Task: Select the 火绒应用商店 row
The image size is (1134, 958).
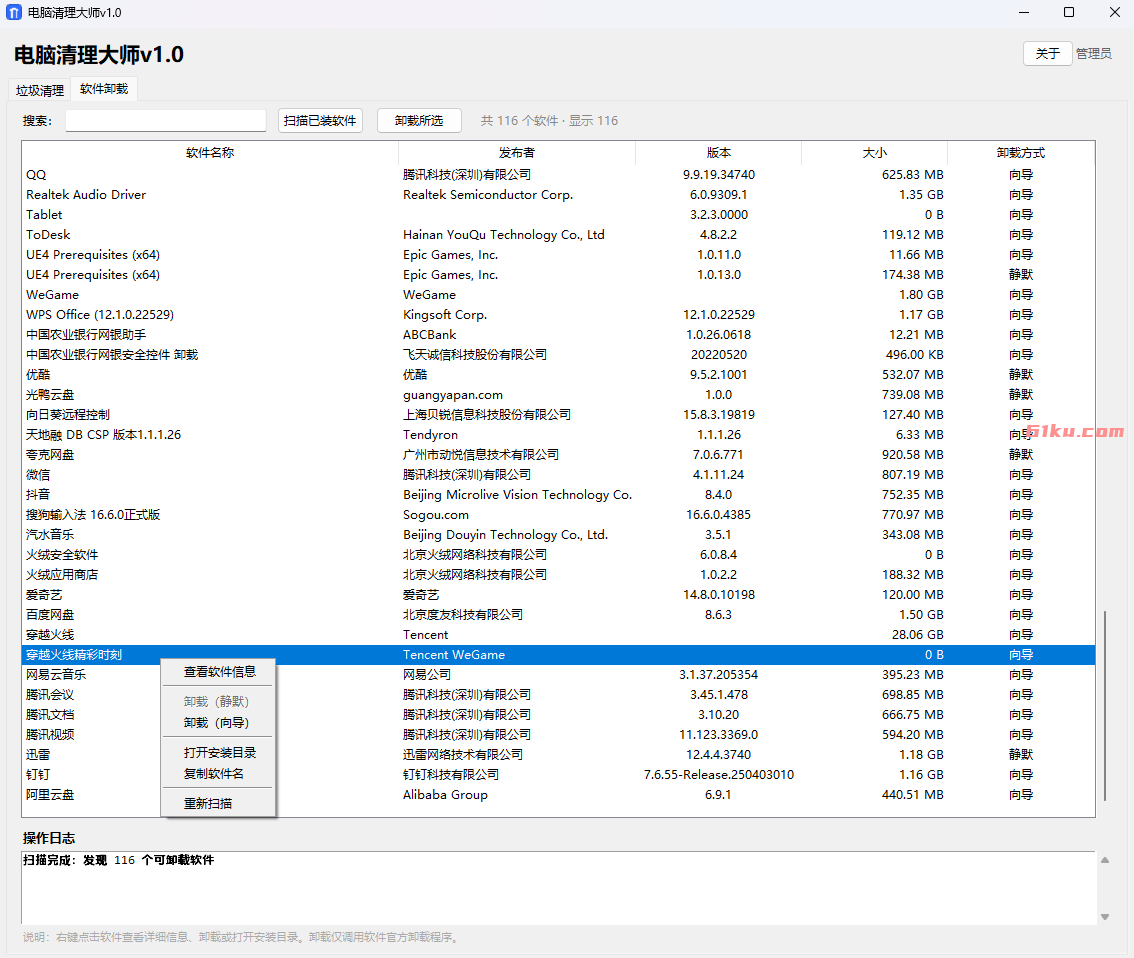Action: [558, 575]
